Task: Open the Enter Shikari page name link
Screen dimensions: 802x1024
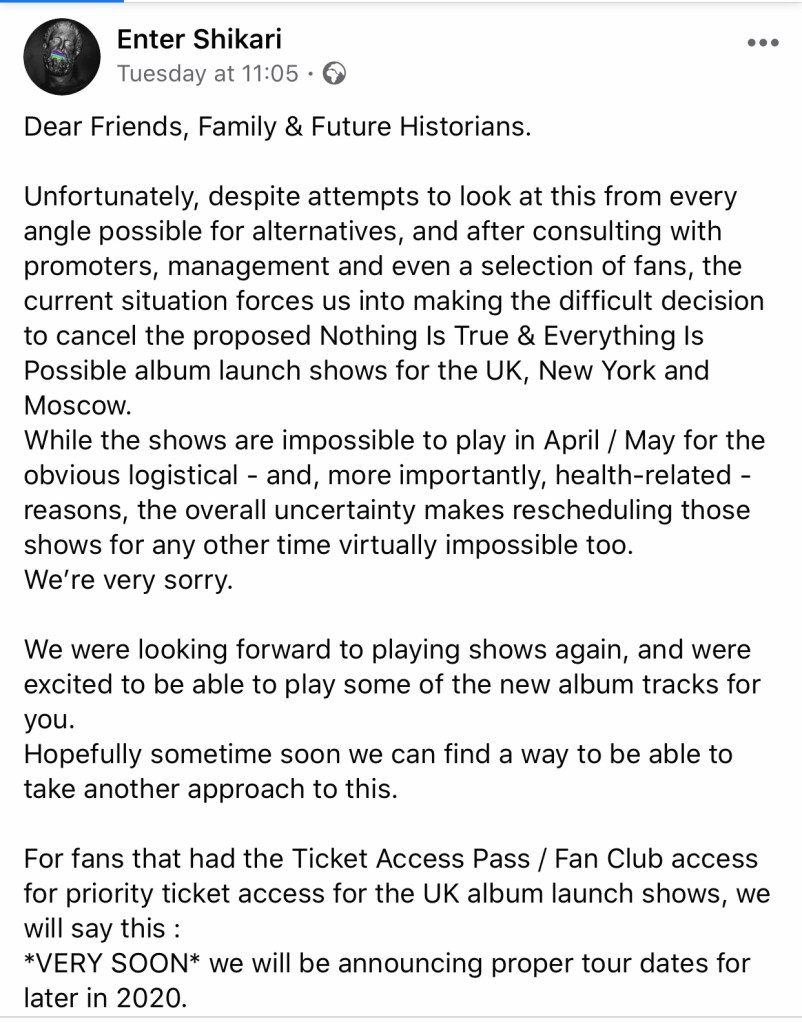Action: tap(199, 39)
